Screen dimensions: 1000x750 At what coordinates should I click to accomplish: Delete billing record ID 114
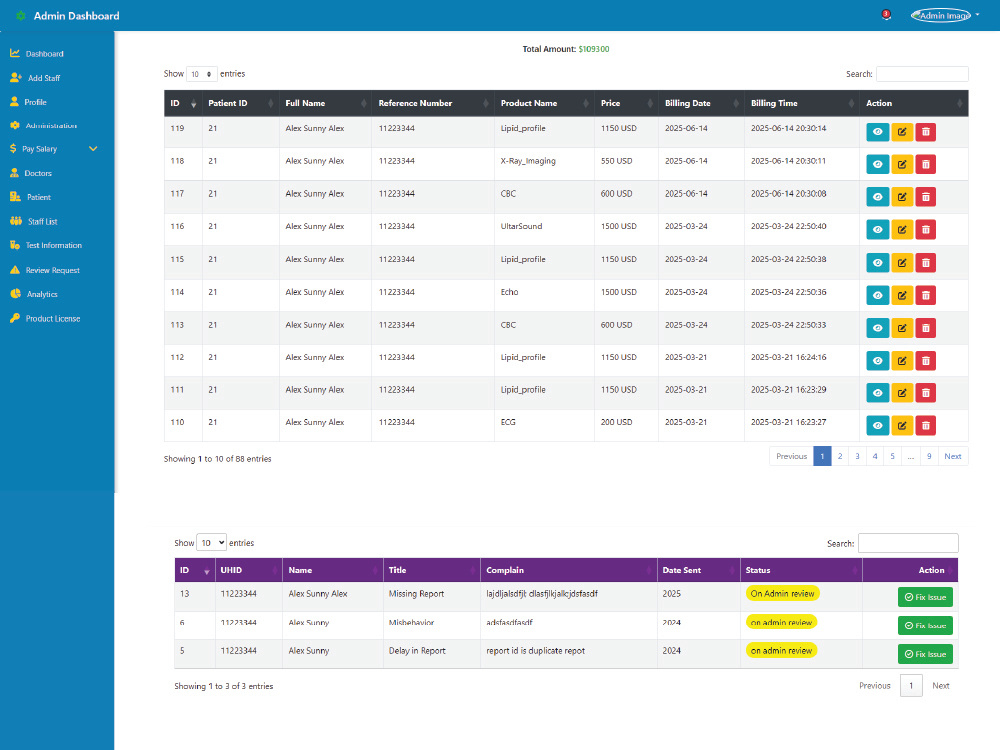pyautogui.click(x=925, y=295)
